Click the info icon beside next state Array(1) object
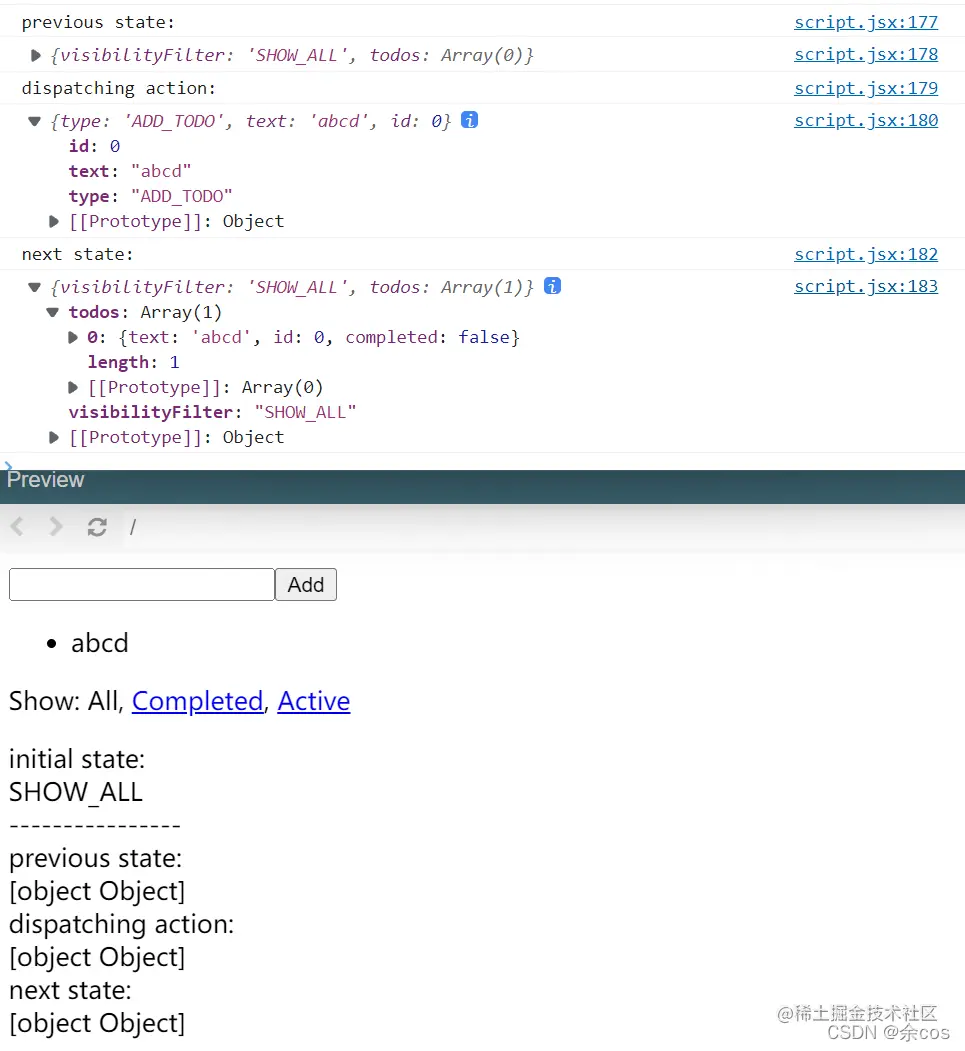Screen dimensions: 965x1051 [x=552, y=286]
